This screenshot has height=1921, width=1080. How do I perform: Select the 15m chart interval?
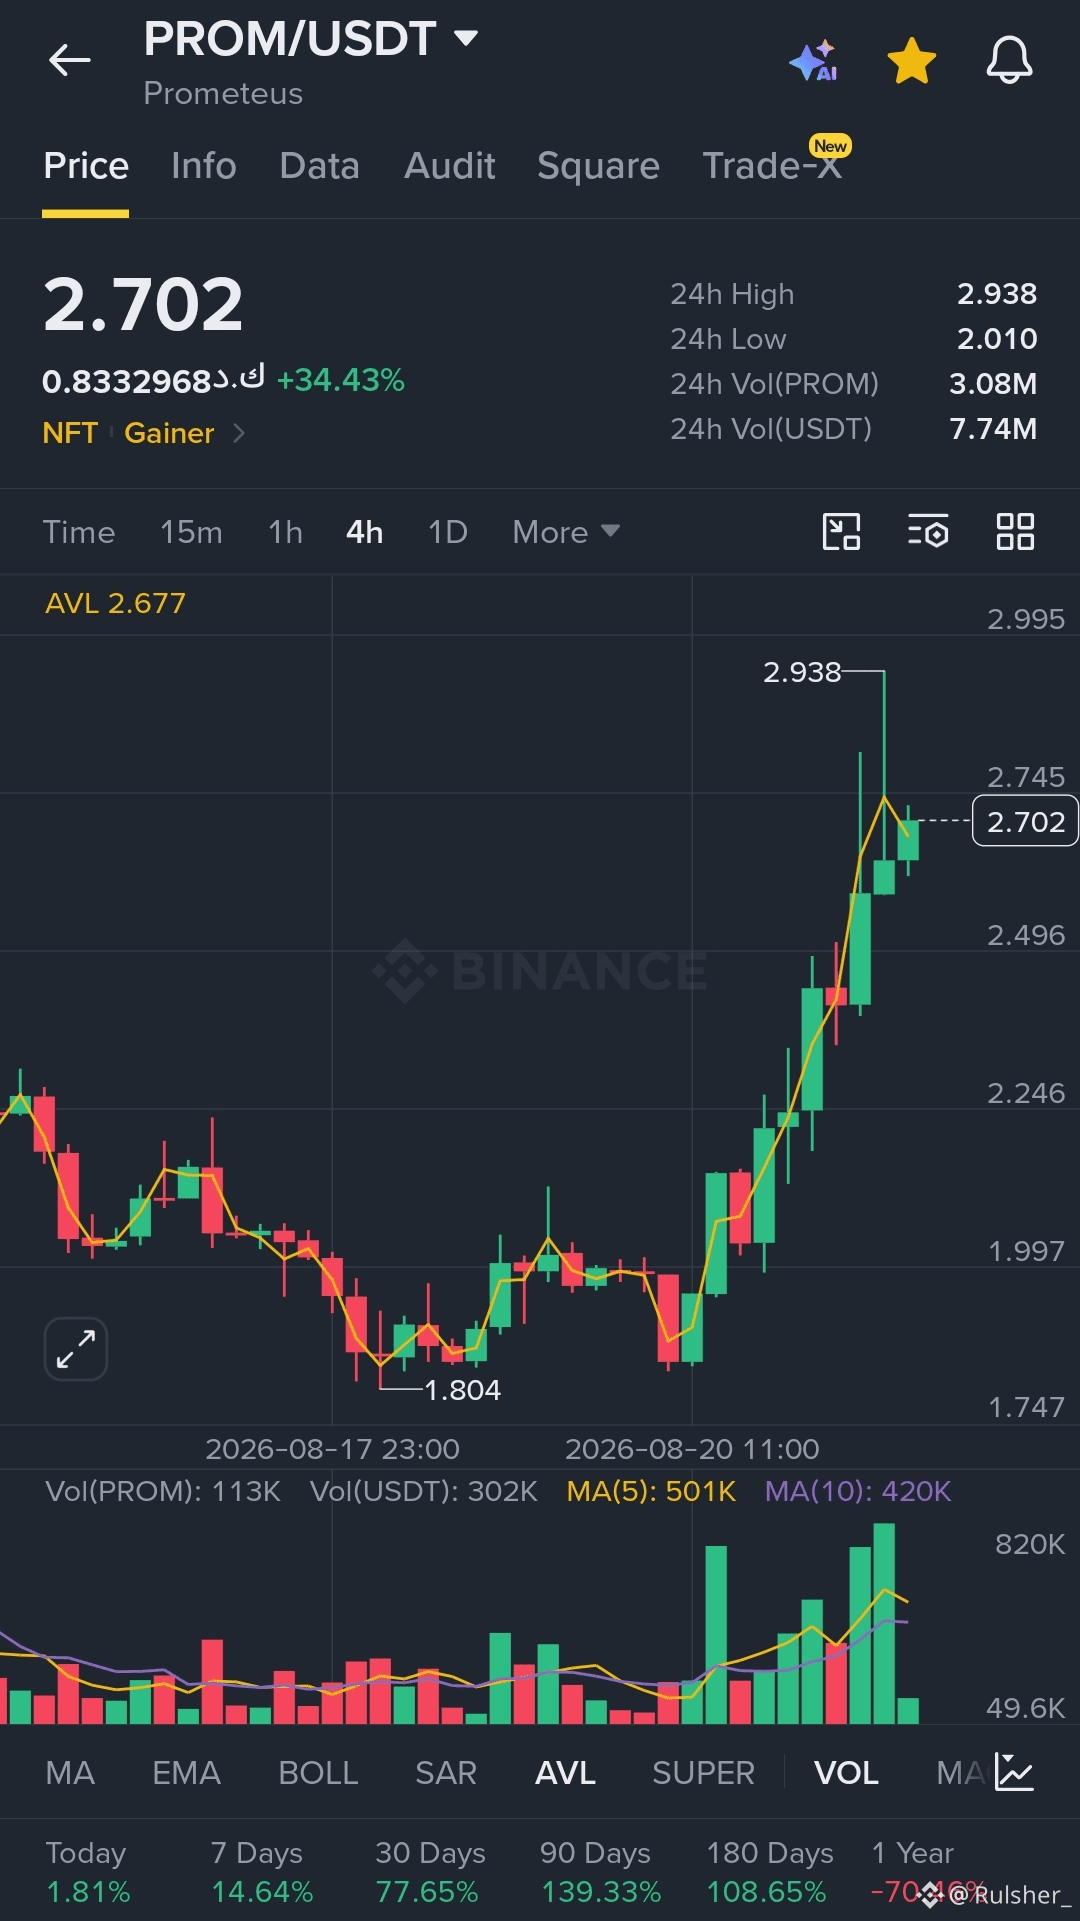[x=191, y=532]
